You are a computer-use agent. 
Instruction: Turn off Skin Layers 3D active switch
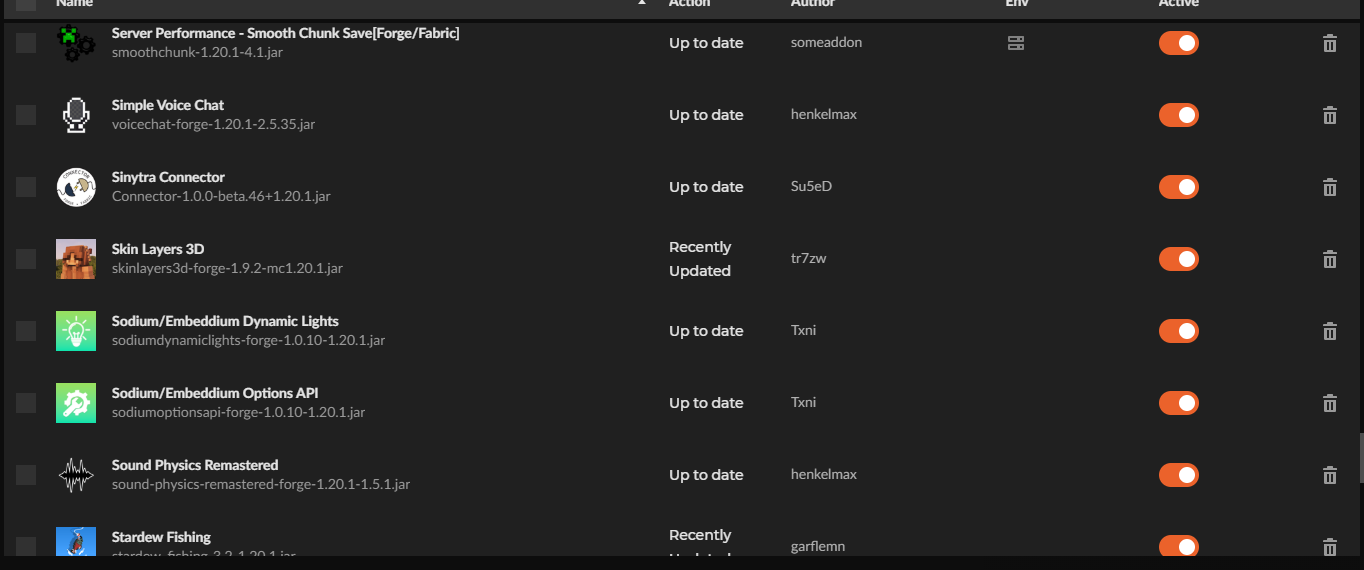(x=1178, y=259)
